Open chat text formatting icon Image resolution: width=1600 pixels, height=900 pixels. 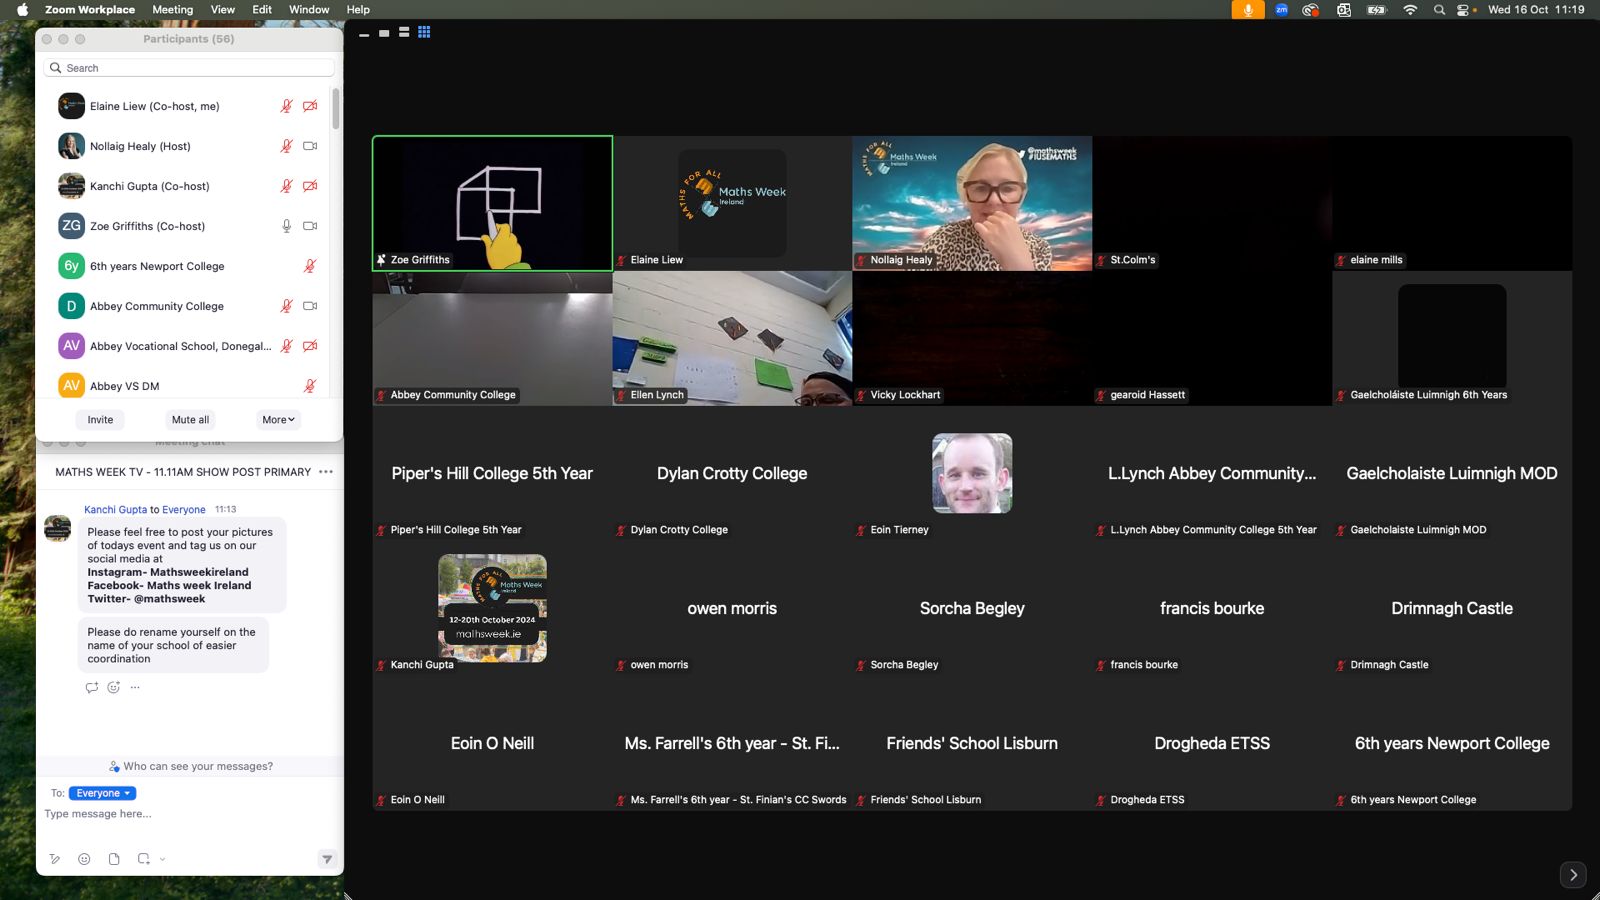click(55, 859)
